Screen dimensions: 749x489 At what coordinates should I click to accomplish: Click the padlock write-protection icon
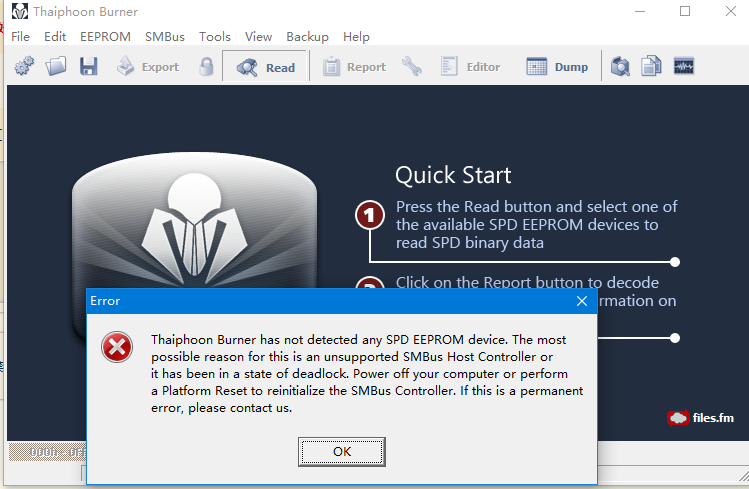tap(206, 66)
